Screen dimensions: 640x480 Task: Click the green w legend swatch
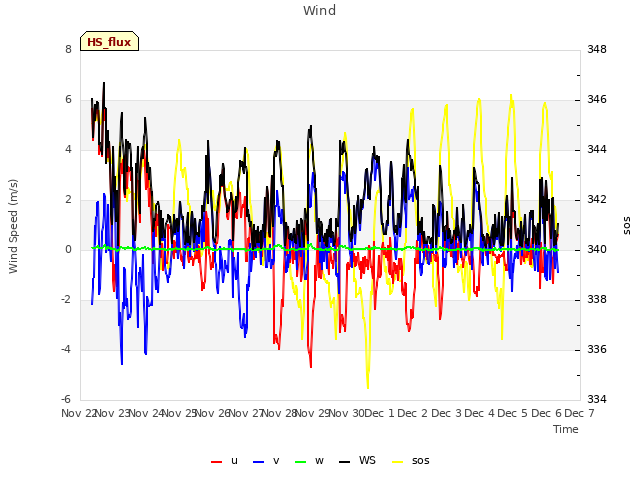[x=300, y=462]
